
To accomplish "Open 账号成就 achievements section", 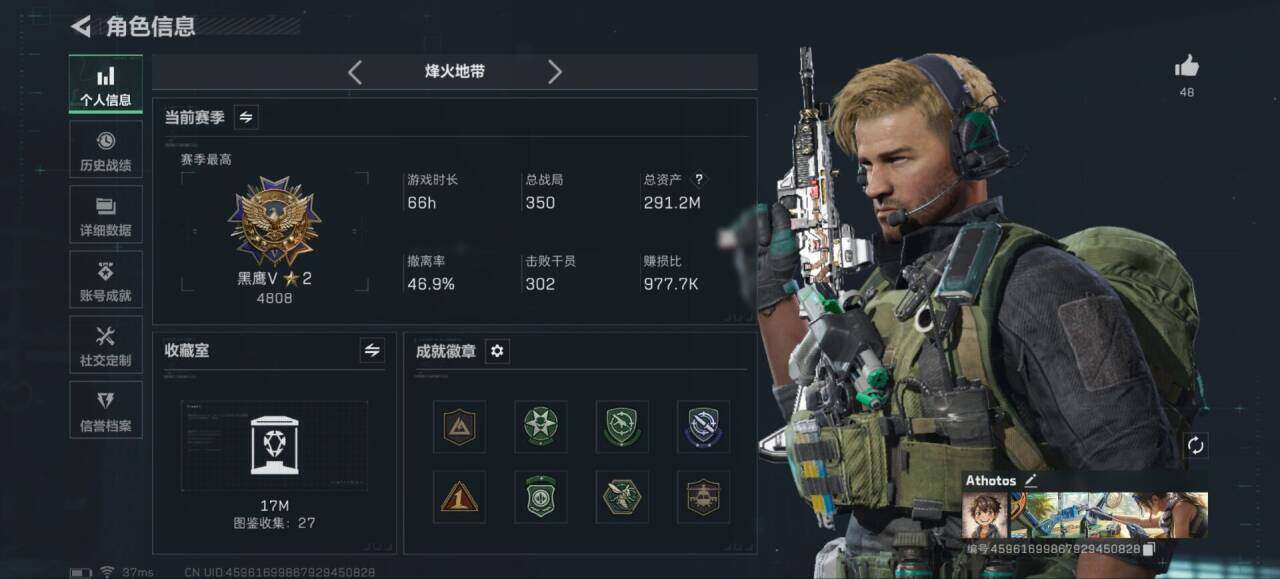I will 106,280.
